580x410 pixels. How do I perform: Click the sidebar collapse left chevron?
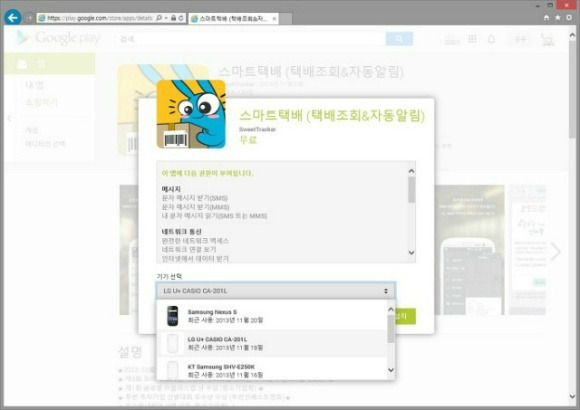pos(10,118)
